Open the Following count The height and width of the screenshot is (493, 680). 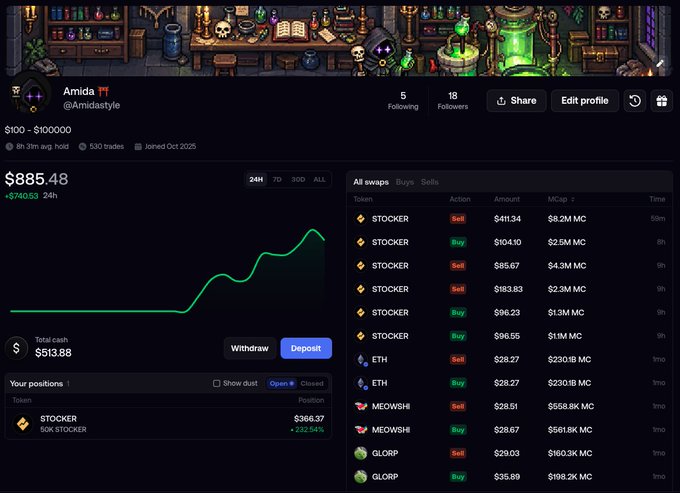point(403,100)
